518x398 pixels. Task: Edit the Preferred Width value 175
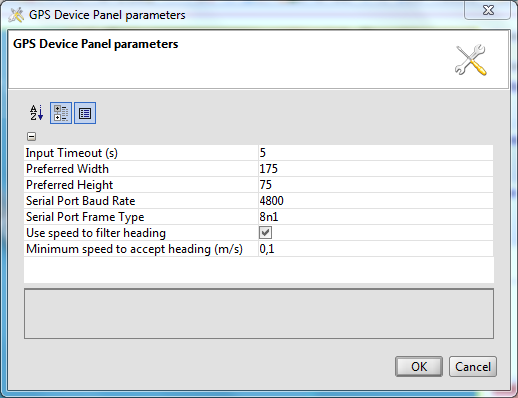pos(376,169)
